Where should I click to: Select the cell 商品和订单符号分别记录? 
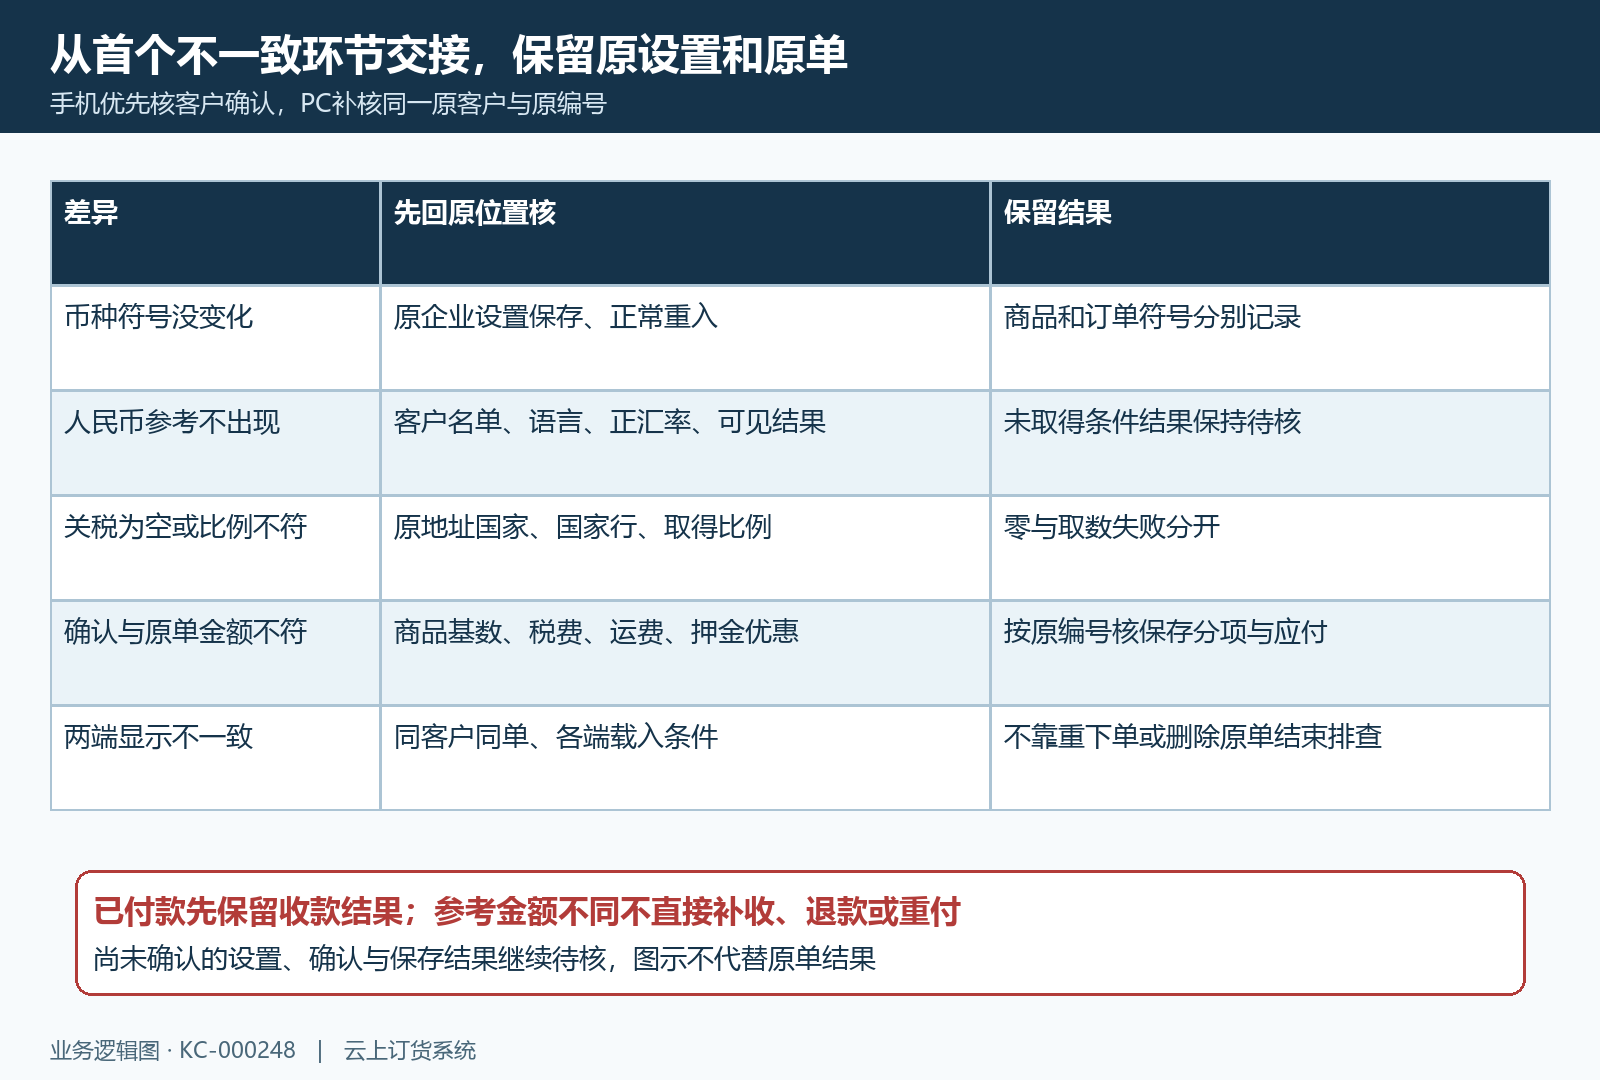tap(1270, 338)
